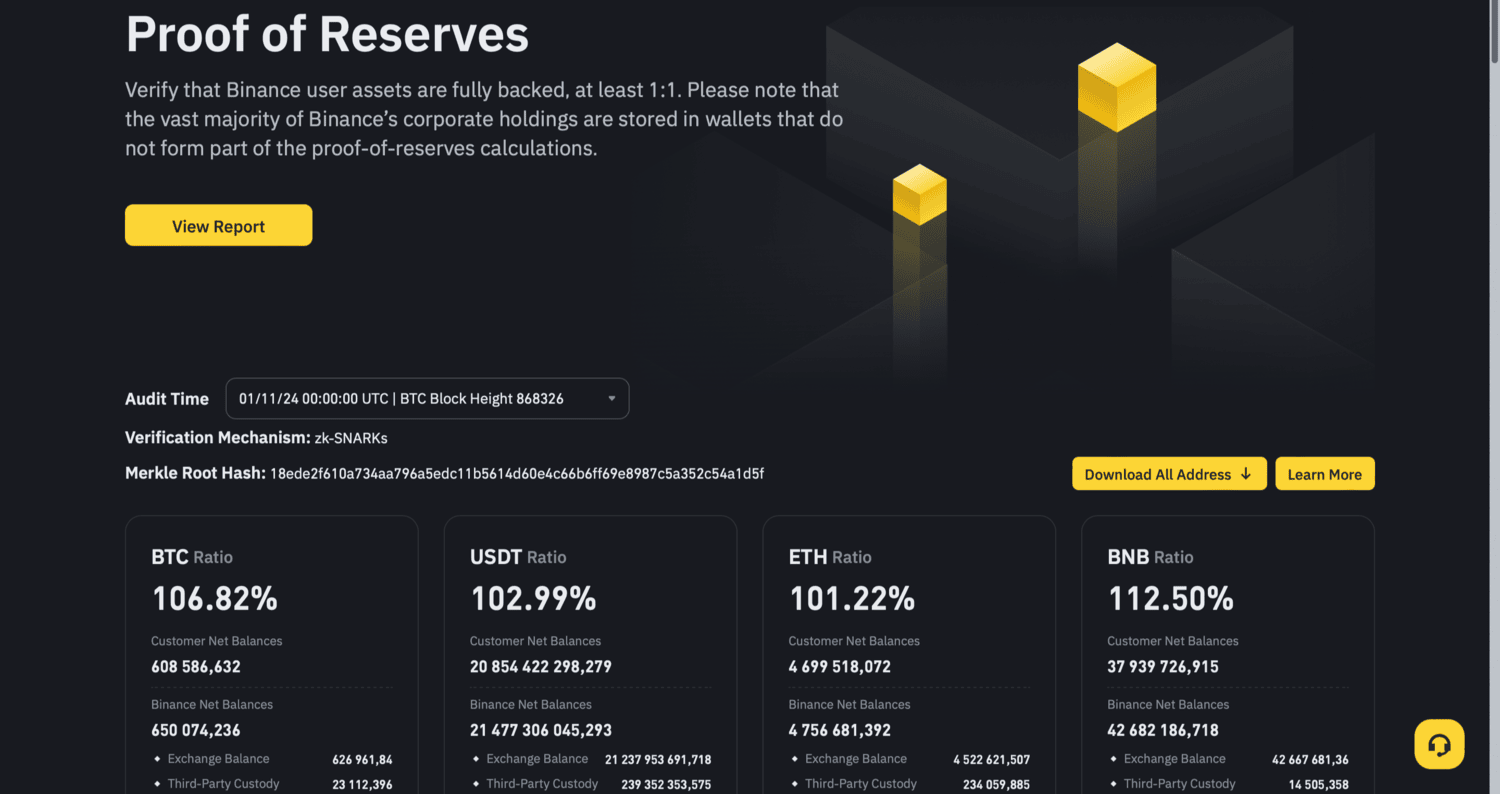
Task: Open the support chat headset icon
Action: (x=1439, y=745)
